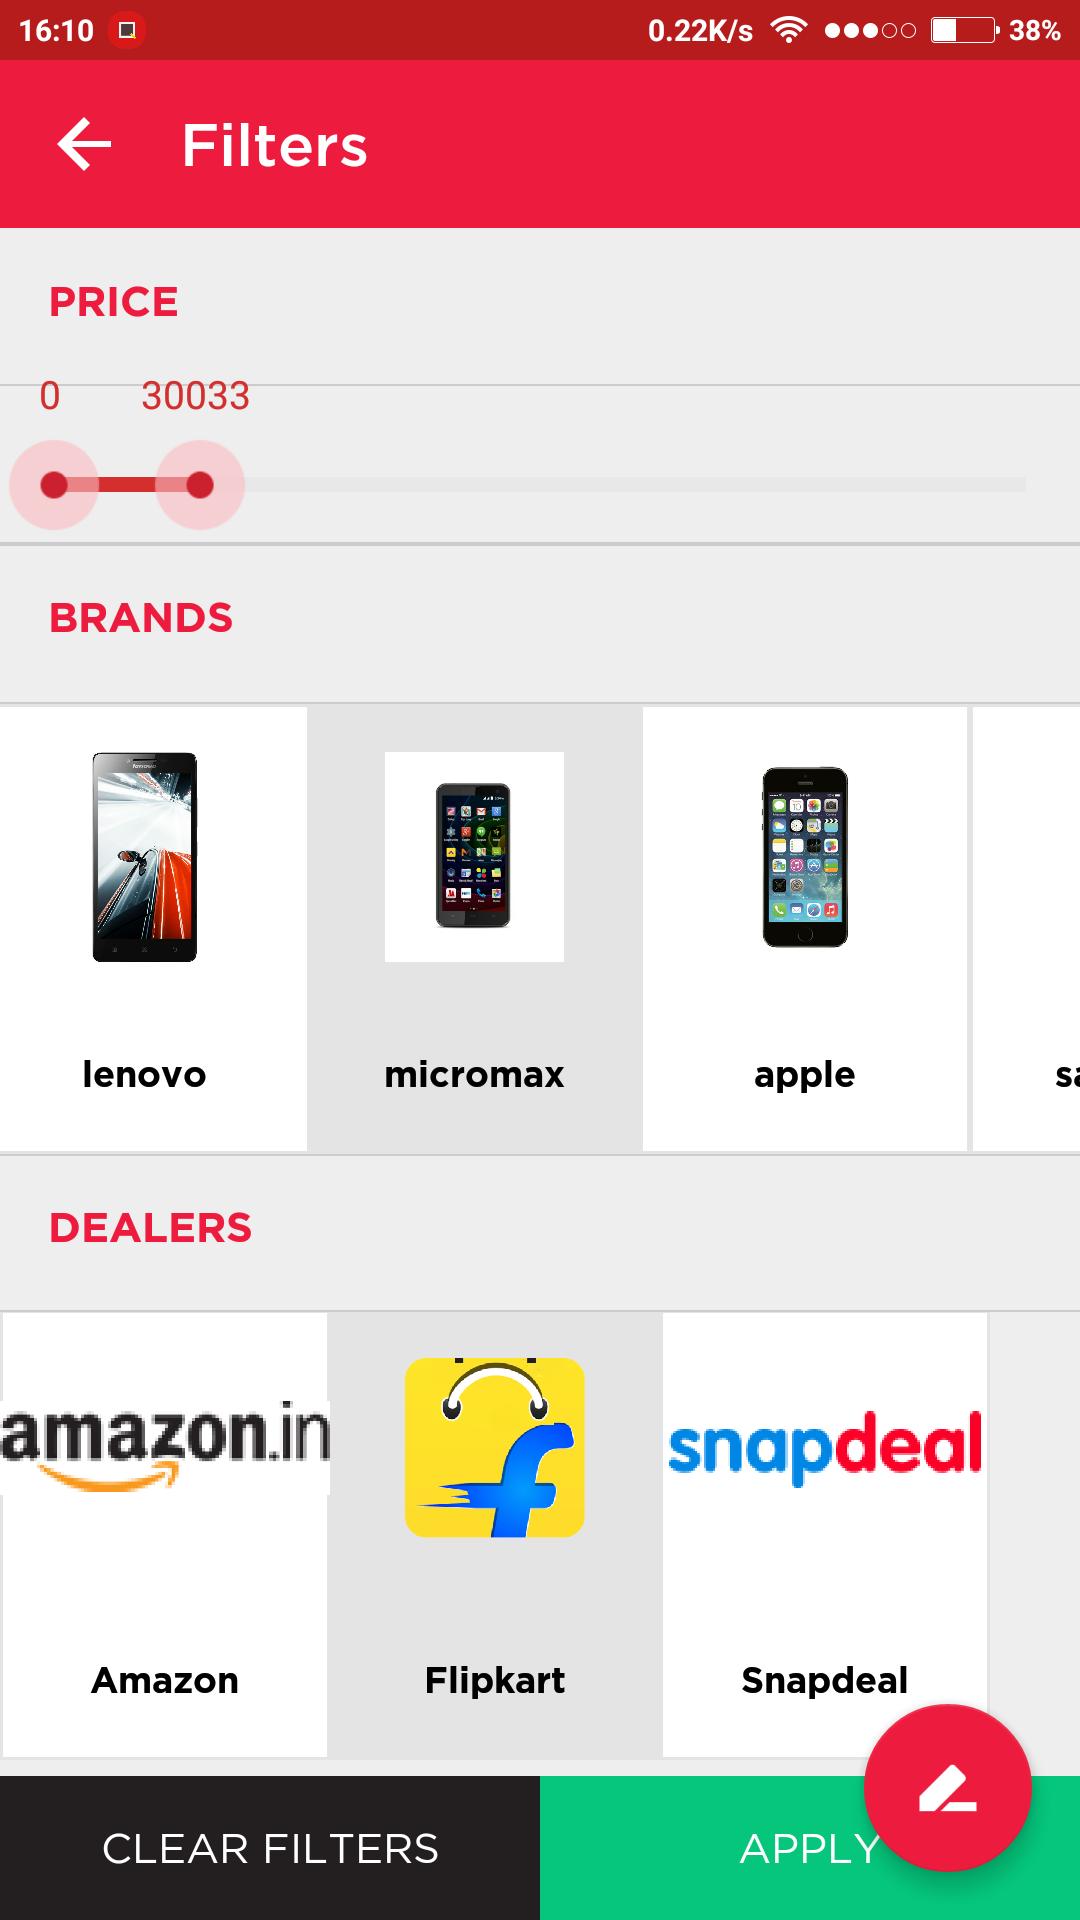Click the minimum price slider handle
The image size is (1080, 1920).
tap(54, 485)
